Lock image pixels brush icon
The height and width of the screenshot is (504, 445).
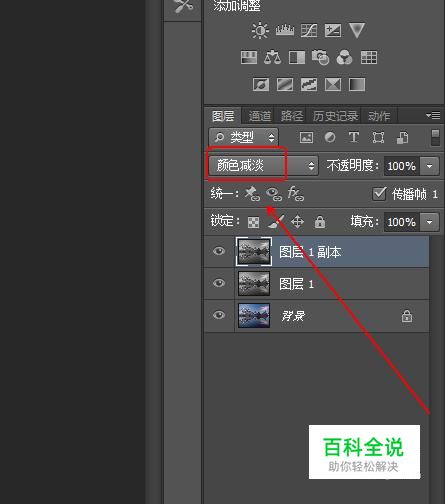[x=276, y=221]
